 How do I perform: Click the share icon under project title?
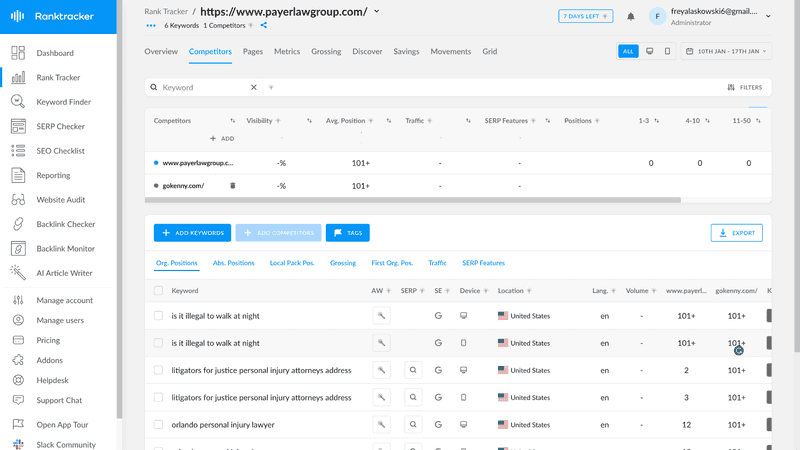264,26
